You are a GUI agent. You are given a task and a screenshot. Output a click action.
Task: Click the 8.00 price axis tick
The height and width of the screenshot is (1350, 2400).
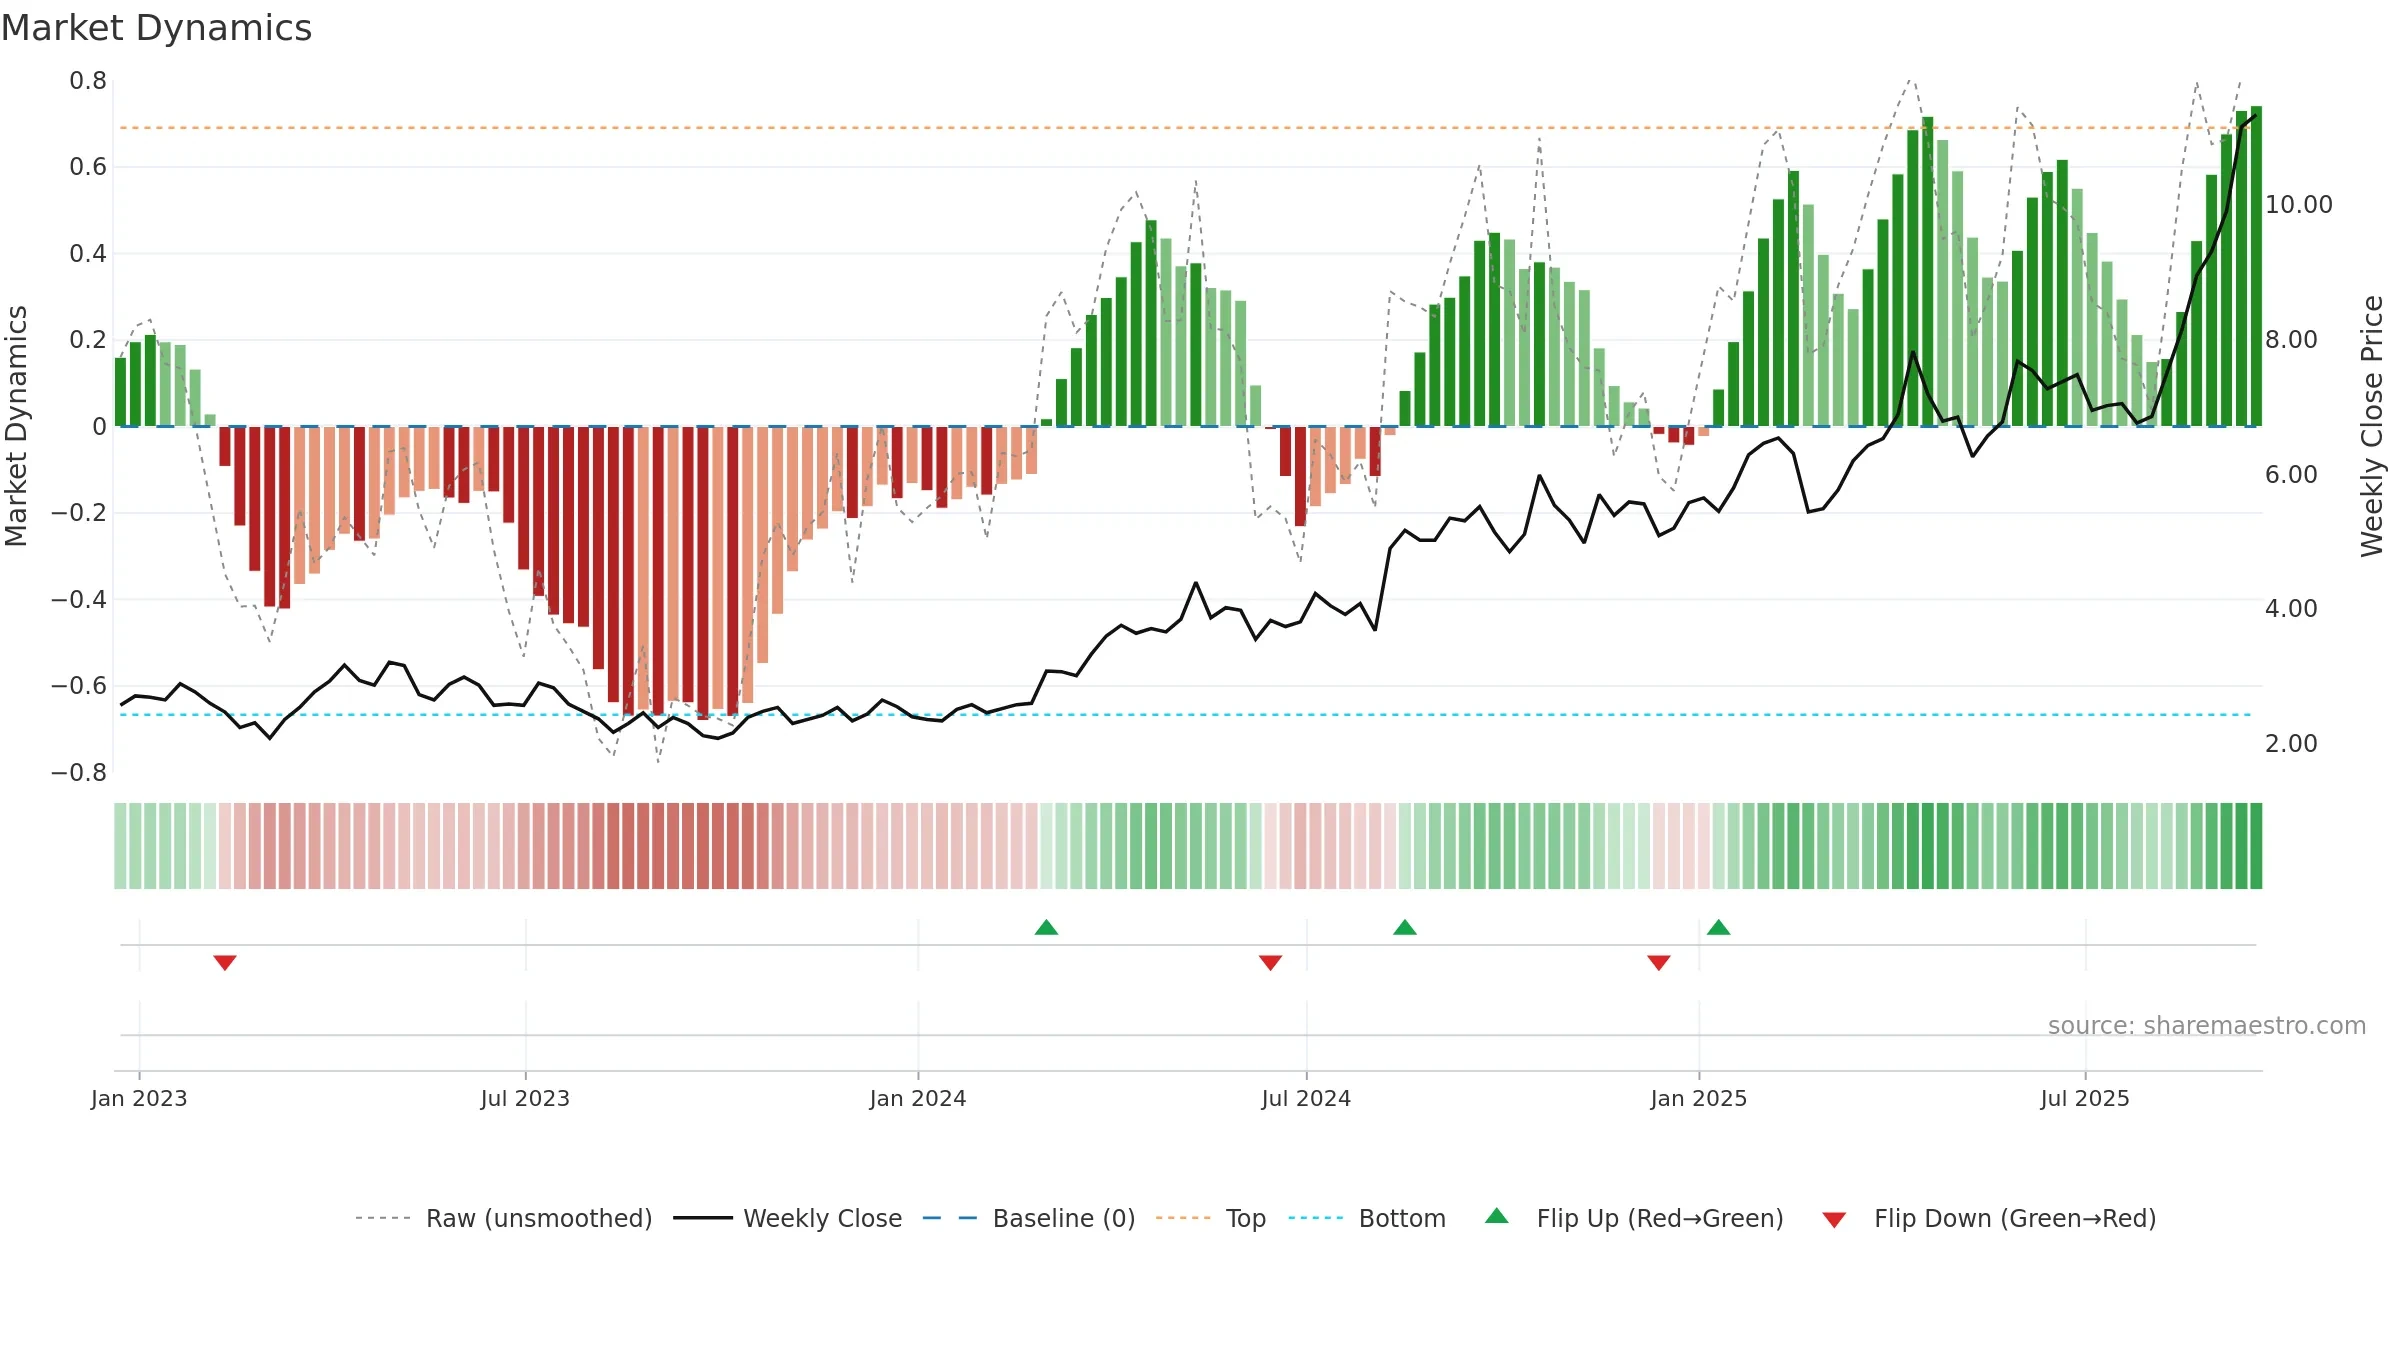(x=2291, y=339)
